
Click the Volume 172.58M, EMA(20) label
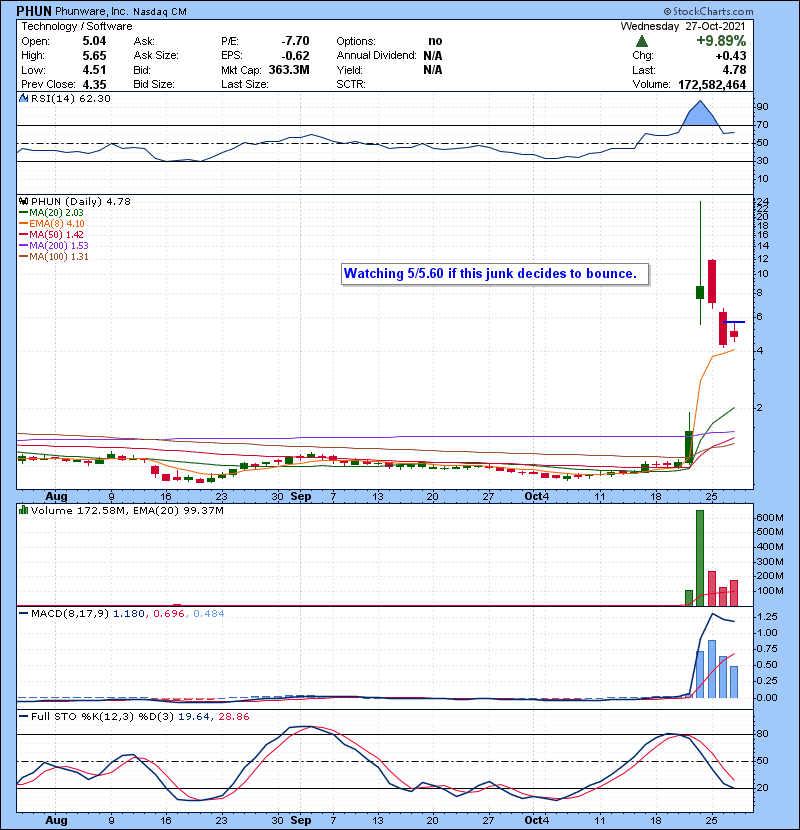[127, 511]
